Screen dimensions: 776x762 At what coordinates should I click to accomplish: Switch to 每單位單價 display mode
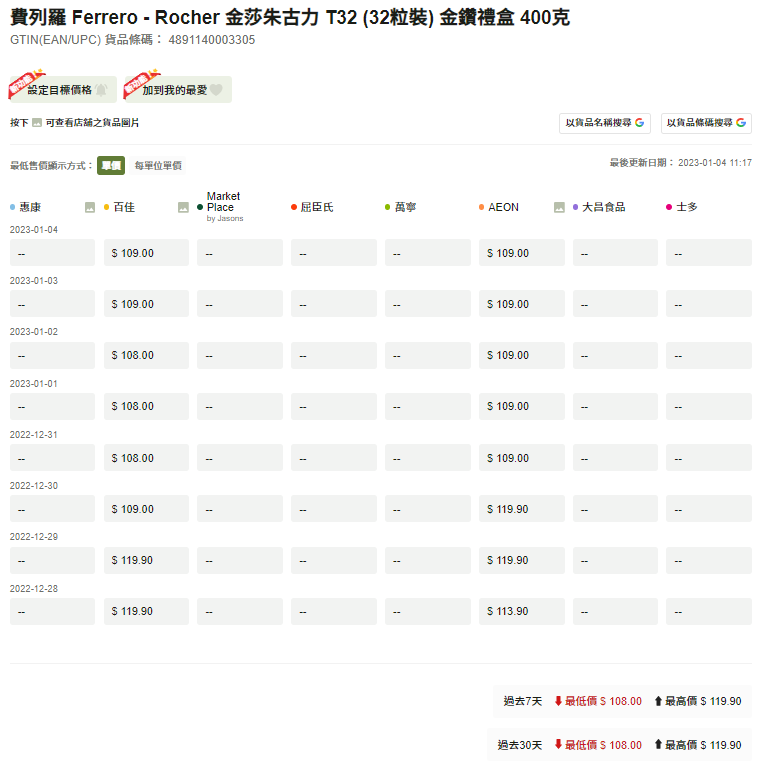[x=158, y=165]
